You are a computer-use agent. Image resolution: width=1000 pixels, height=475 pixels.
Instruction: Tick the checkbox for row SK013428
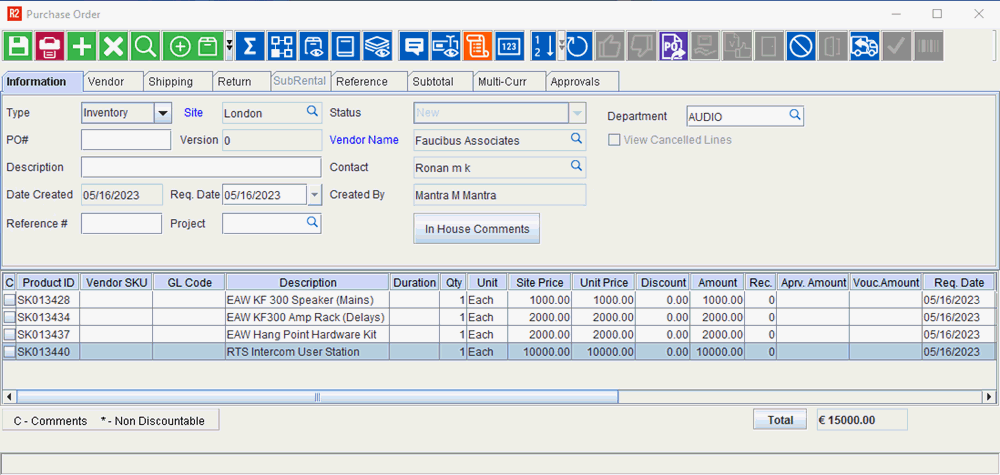click(9, 300)
